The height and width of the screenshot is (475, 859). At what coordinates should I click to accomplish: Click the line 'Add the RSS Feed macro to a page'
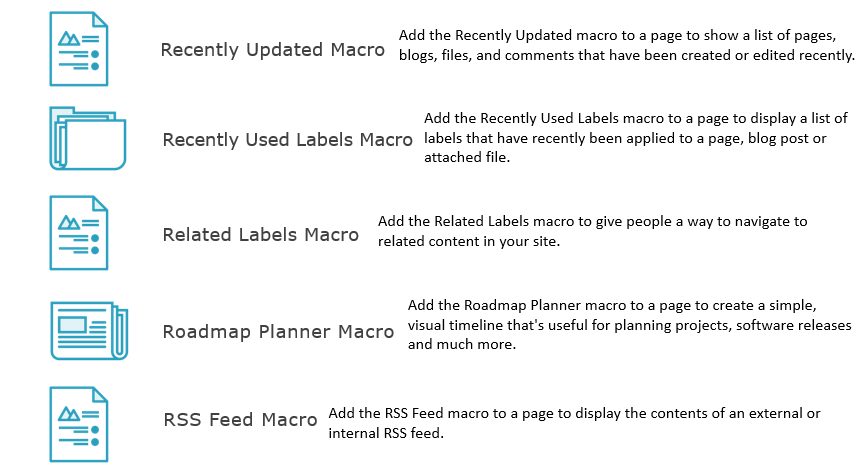tap(574, 413)
